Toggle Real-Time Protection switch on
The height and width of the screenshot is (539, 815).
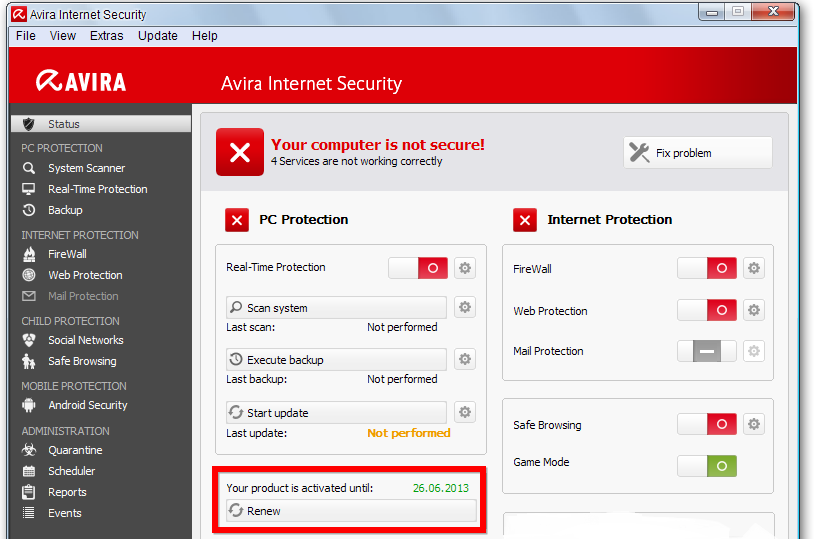[418, 268]
